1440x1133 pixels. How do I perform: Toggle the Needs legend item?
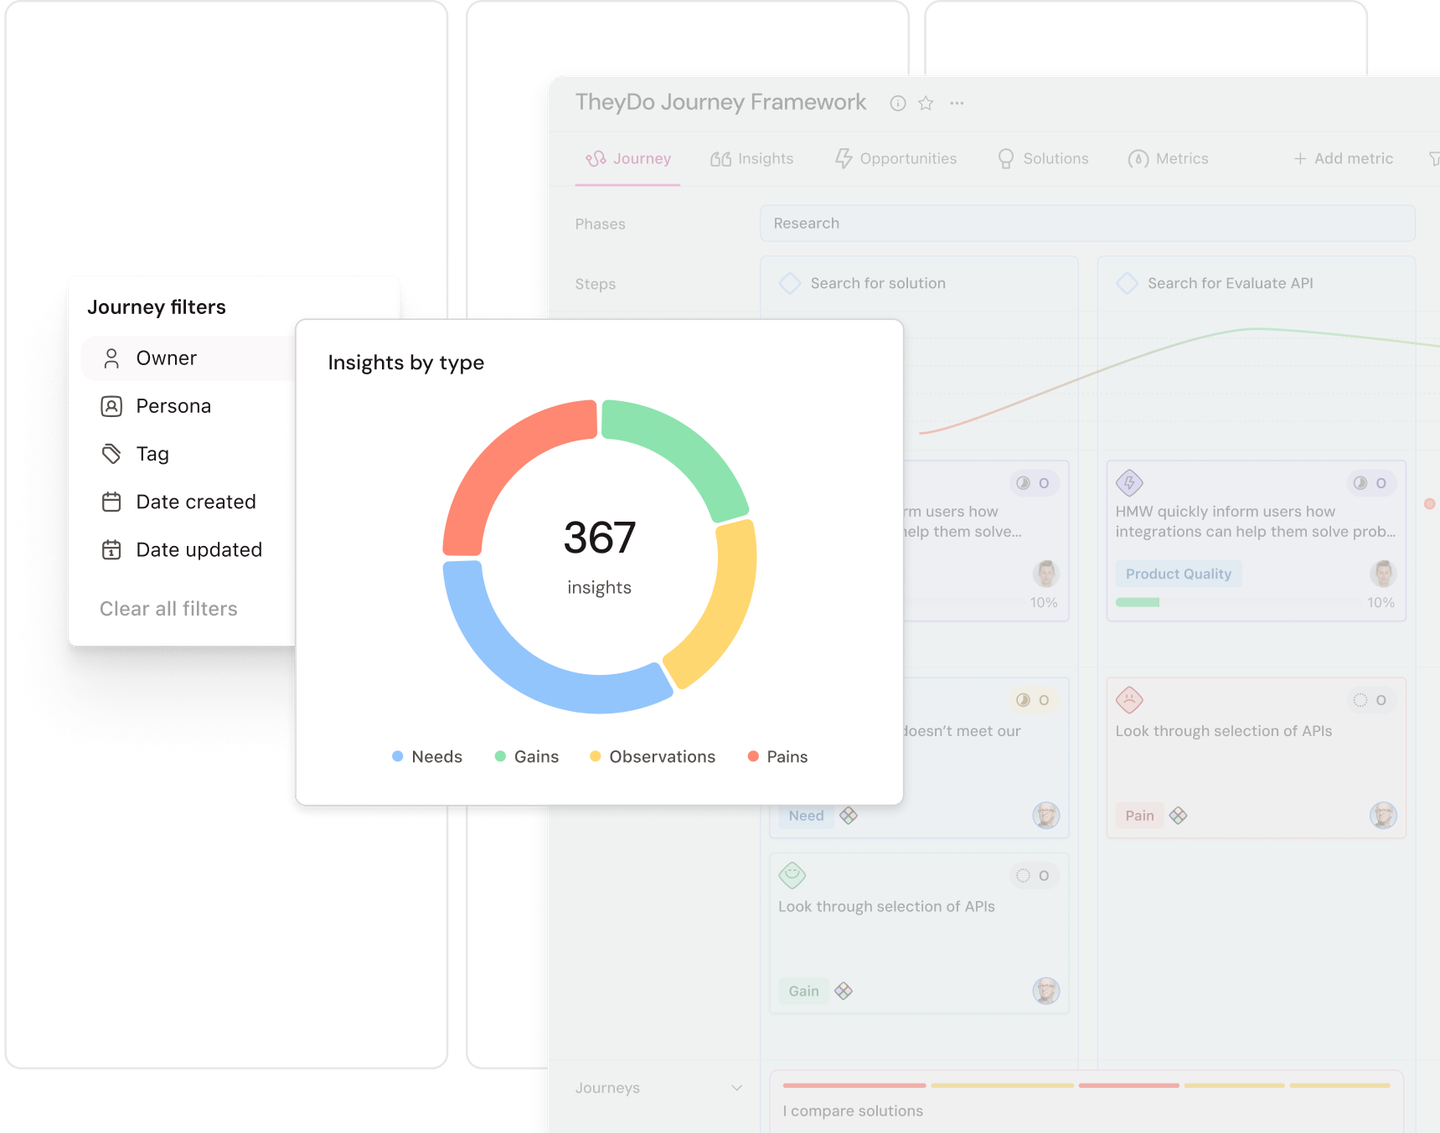(x=427, y=757)
